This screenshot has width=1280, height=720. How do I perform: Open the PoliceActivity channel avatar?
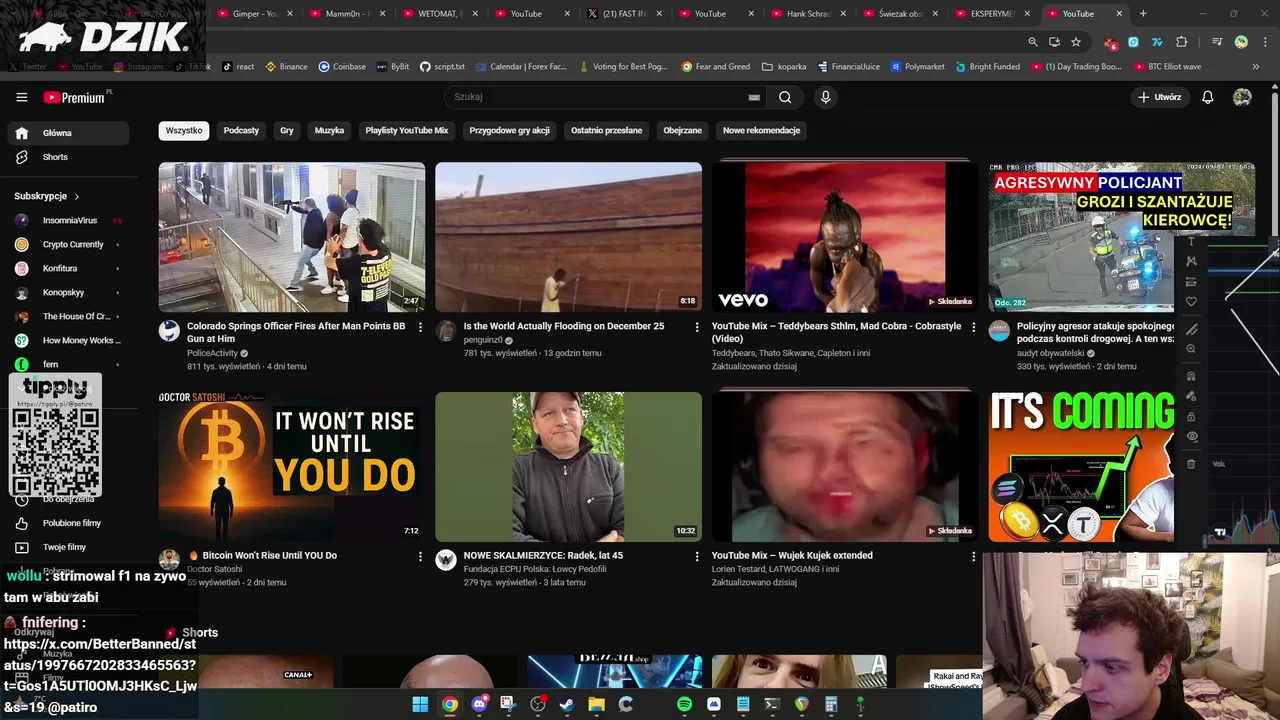pos(169,331)
